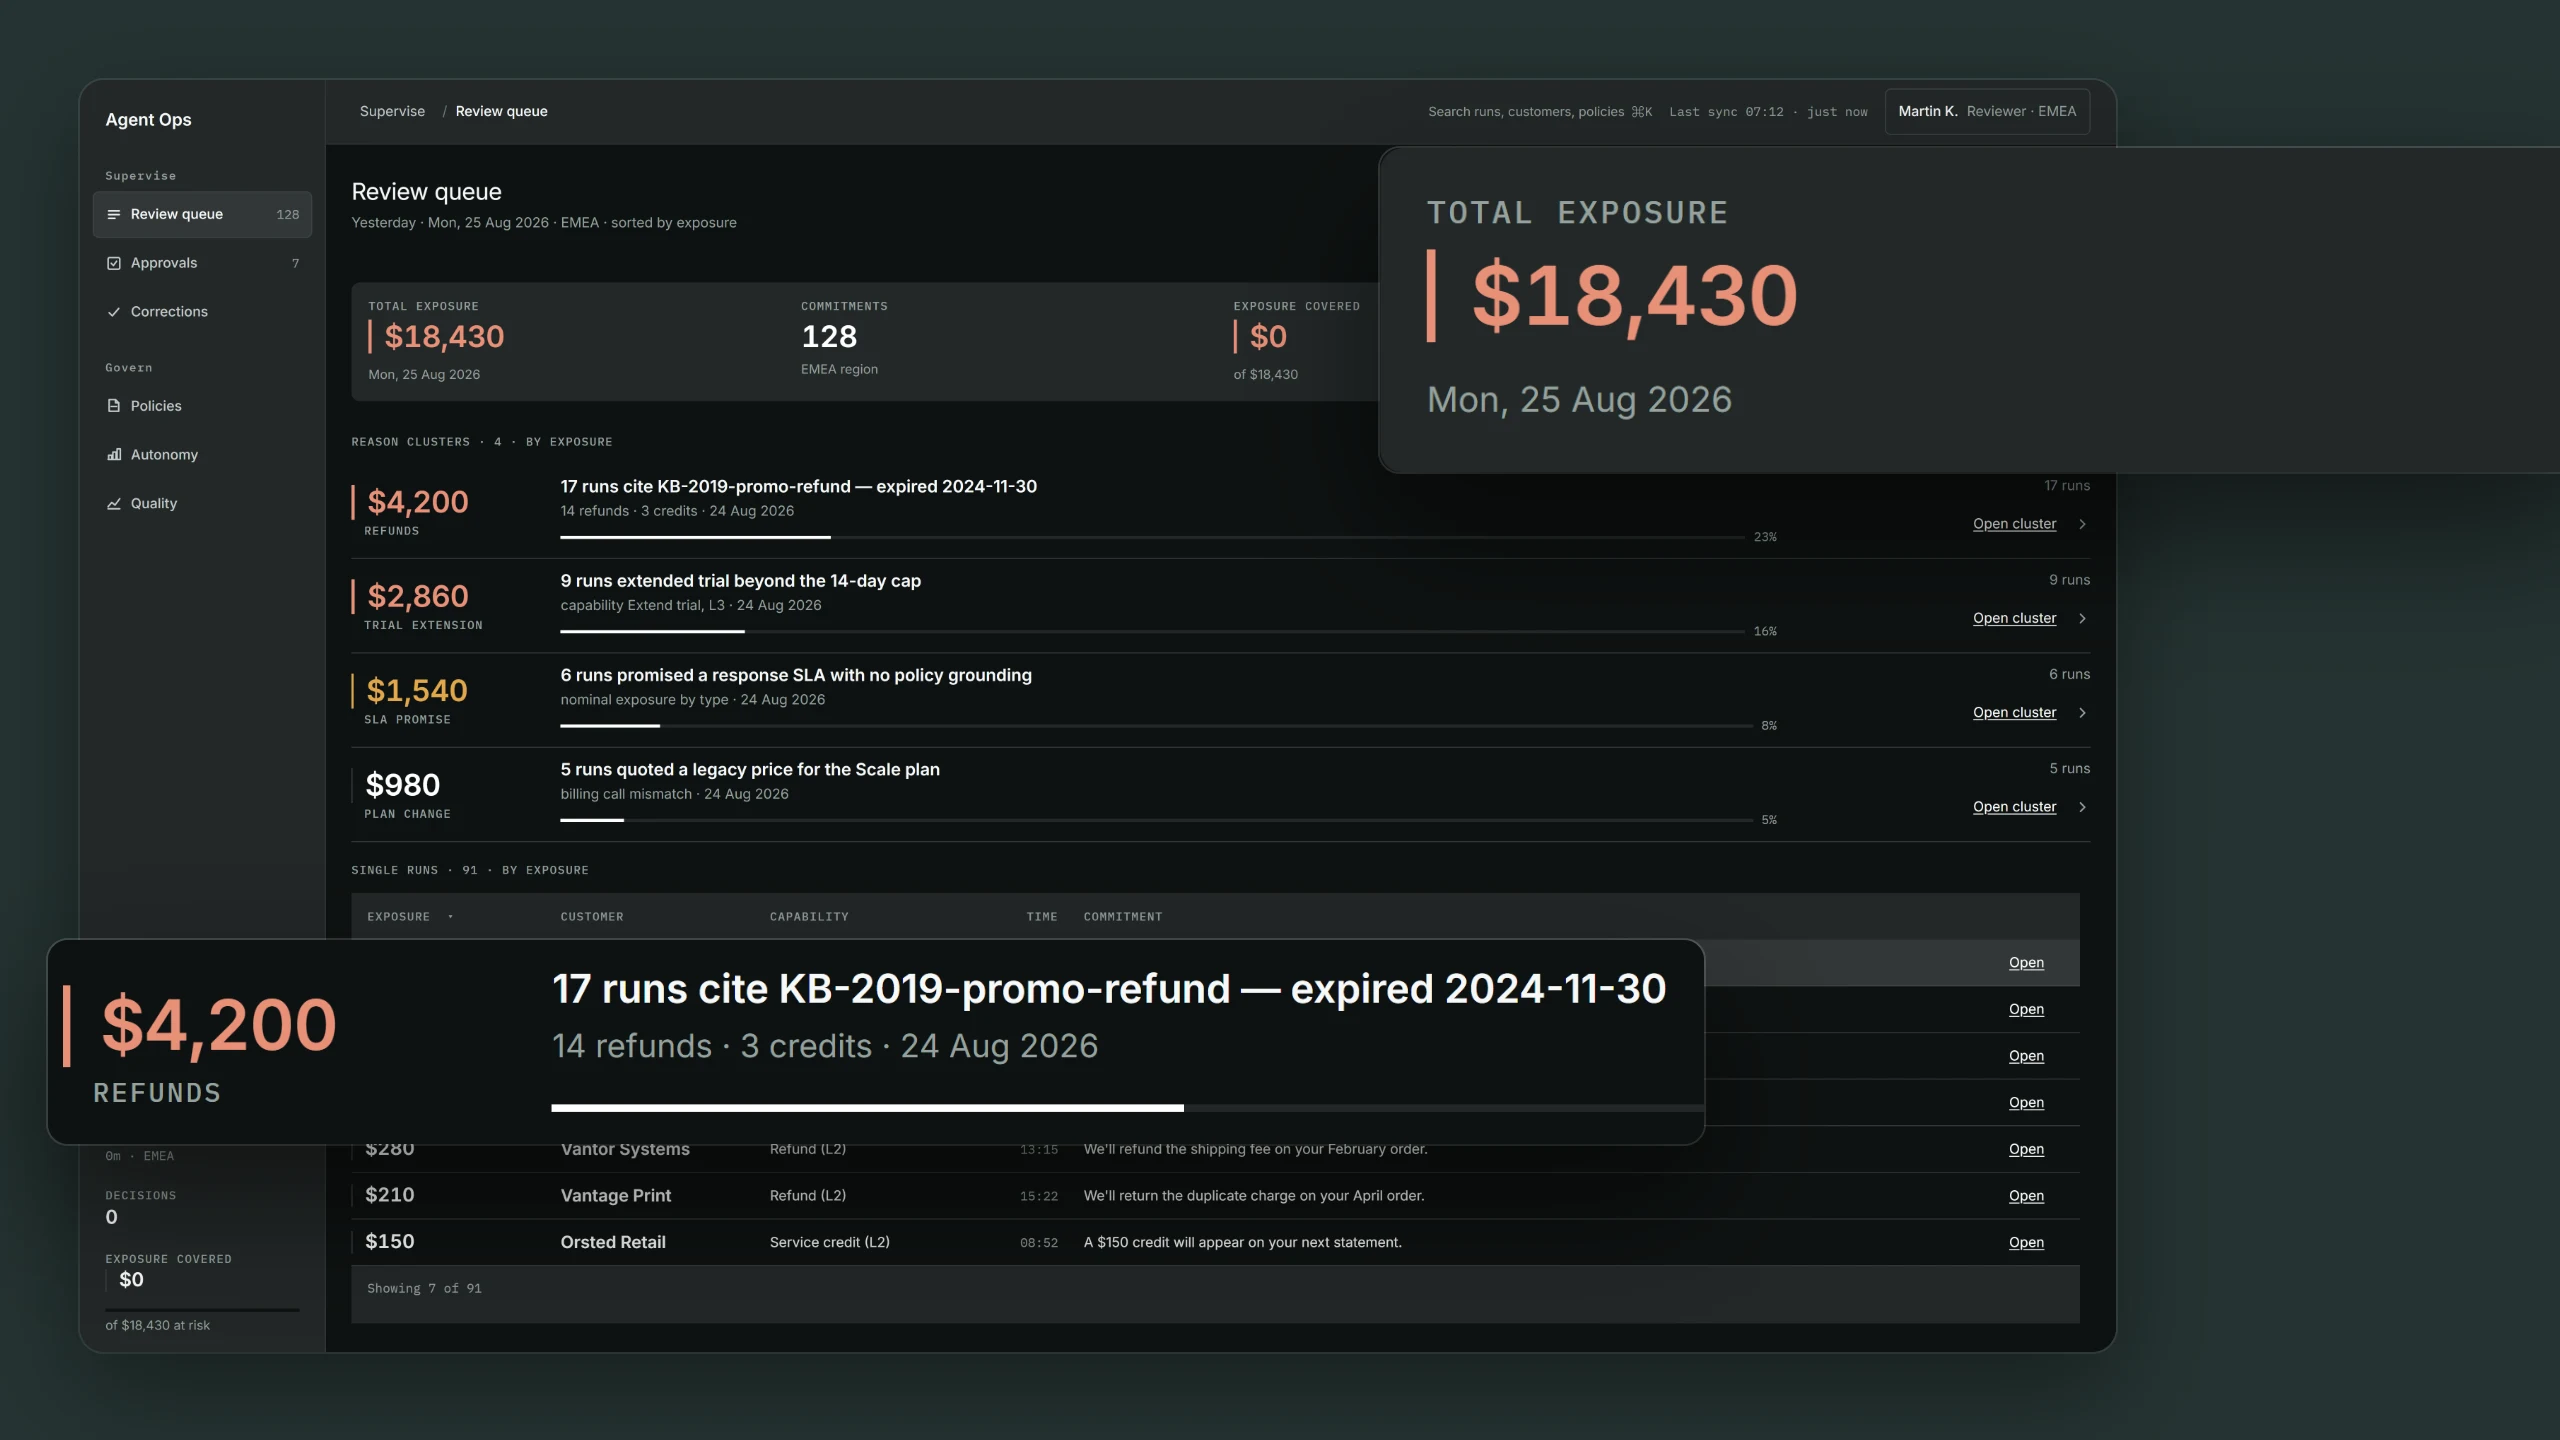The width and height of the screenshot is (2560, 1440).
Task: Open the Vantage Print refund run
Action: pos(2026,1196)
